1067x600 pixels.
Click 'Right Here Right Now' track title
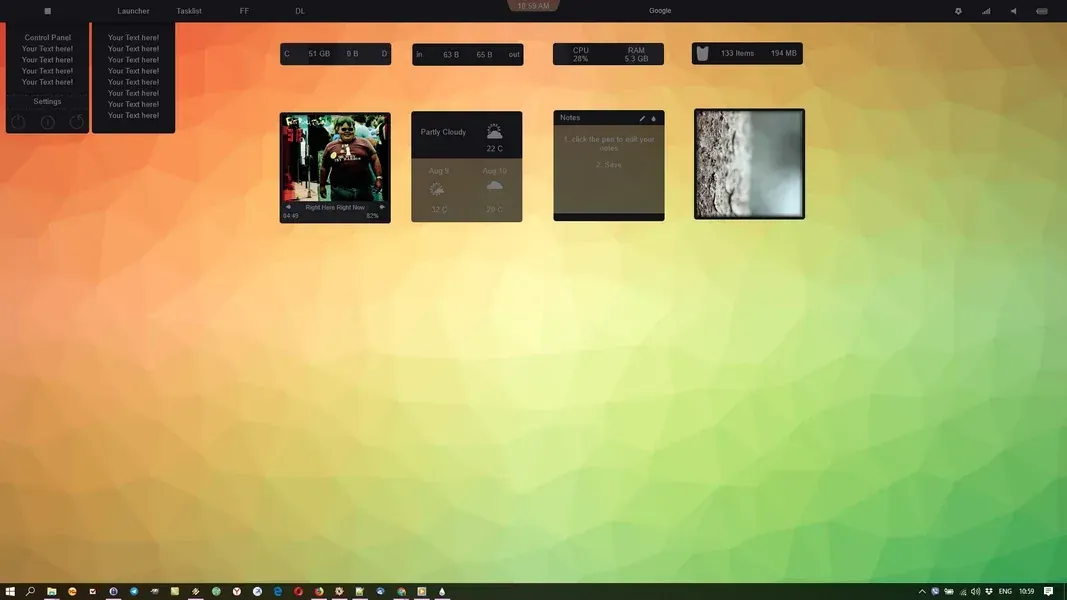pyautogui.click(x=335, y=207)
